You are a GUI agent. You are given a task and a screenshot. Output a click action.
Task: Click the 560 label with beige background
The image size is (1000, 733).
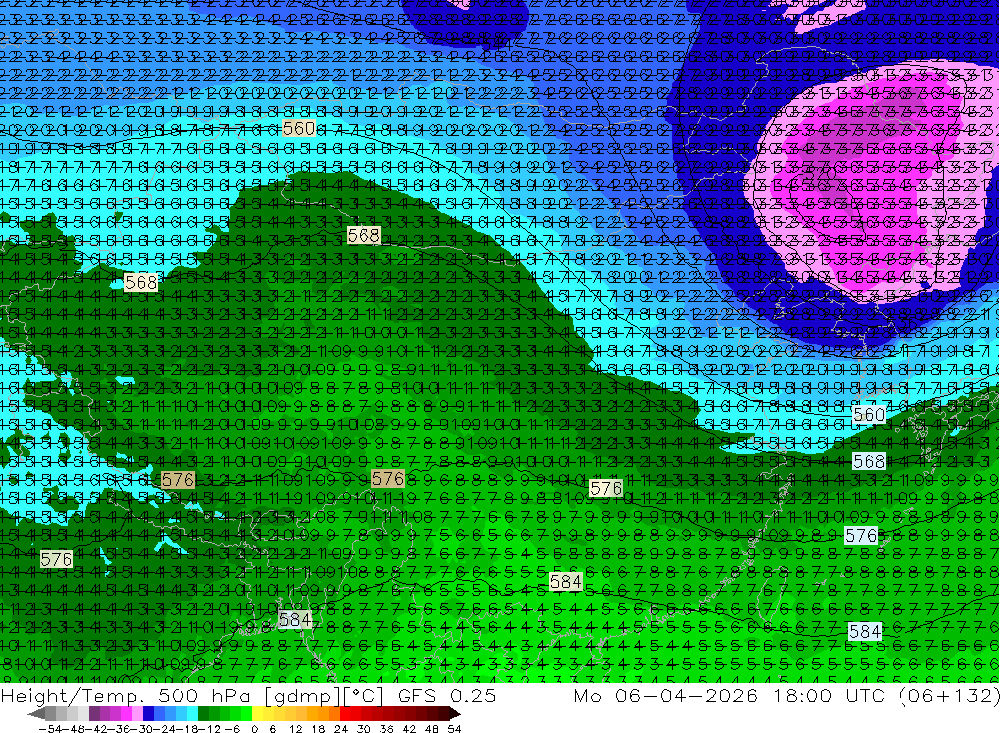(x=298, y=128)
